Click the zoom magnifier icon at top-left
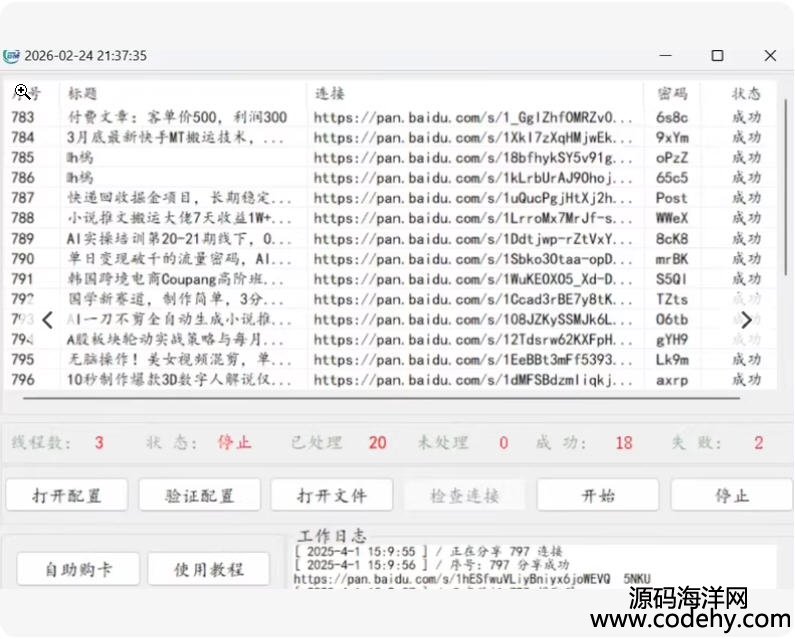795x639 pixels. coord(21,92)
